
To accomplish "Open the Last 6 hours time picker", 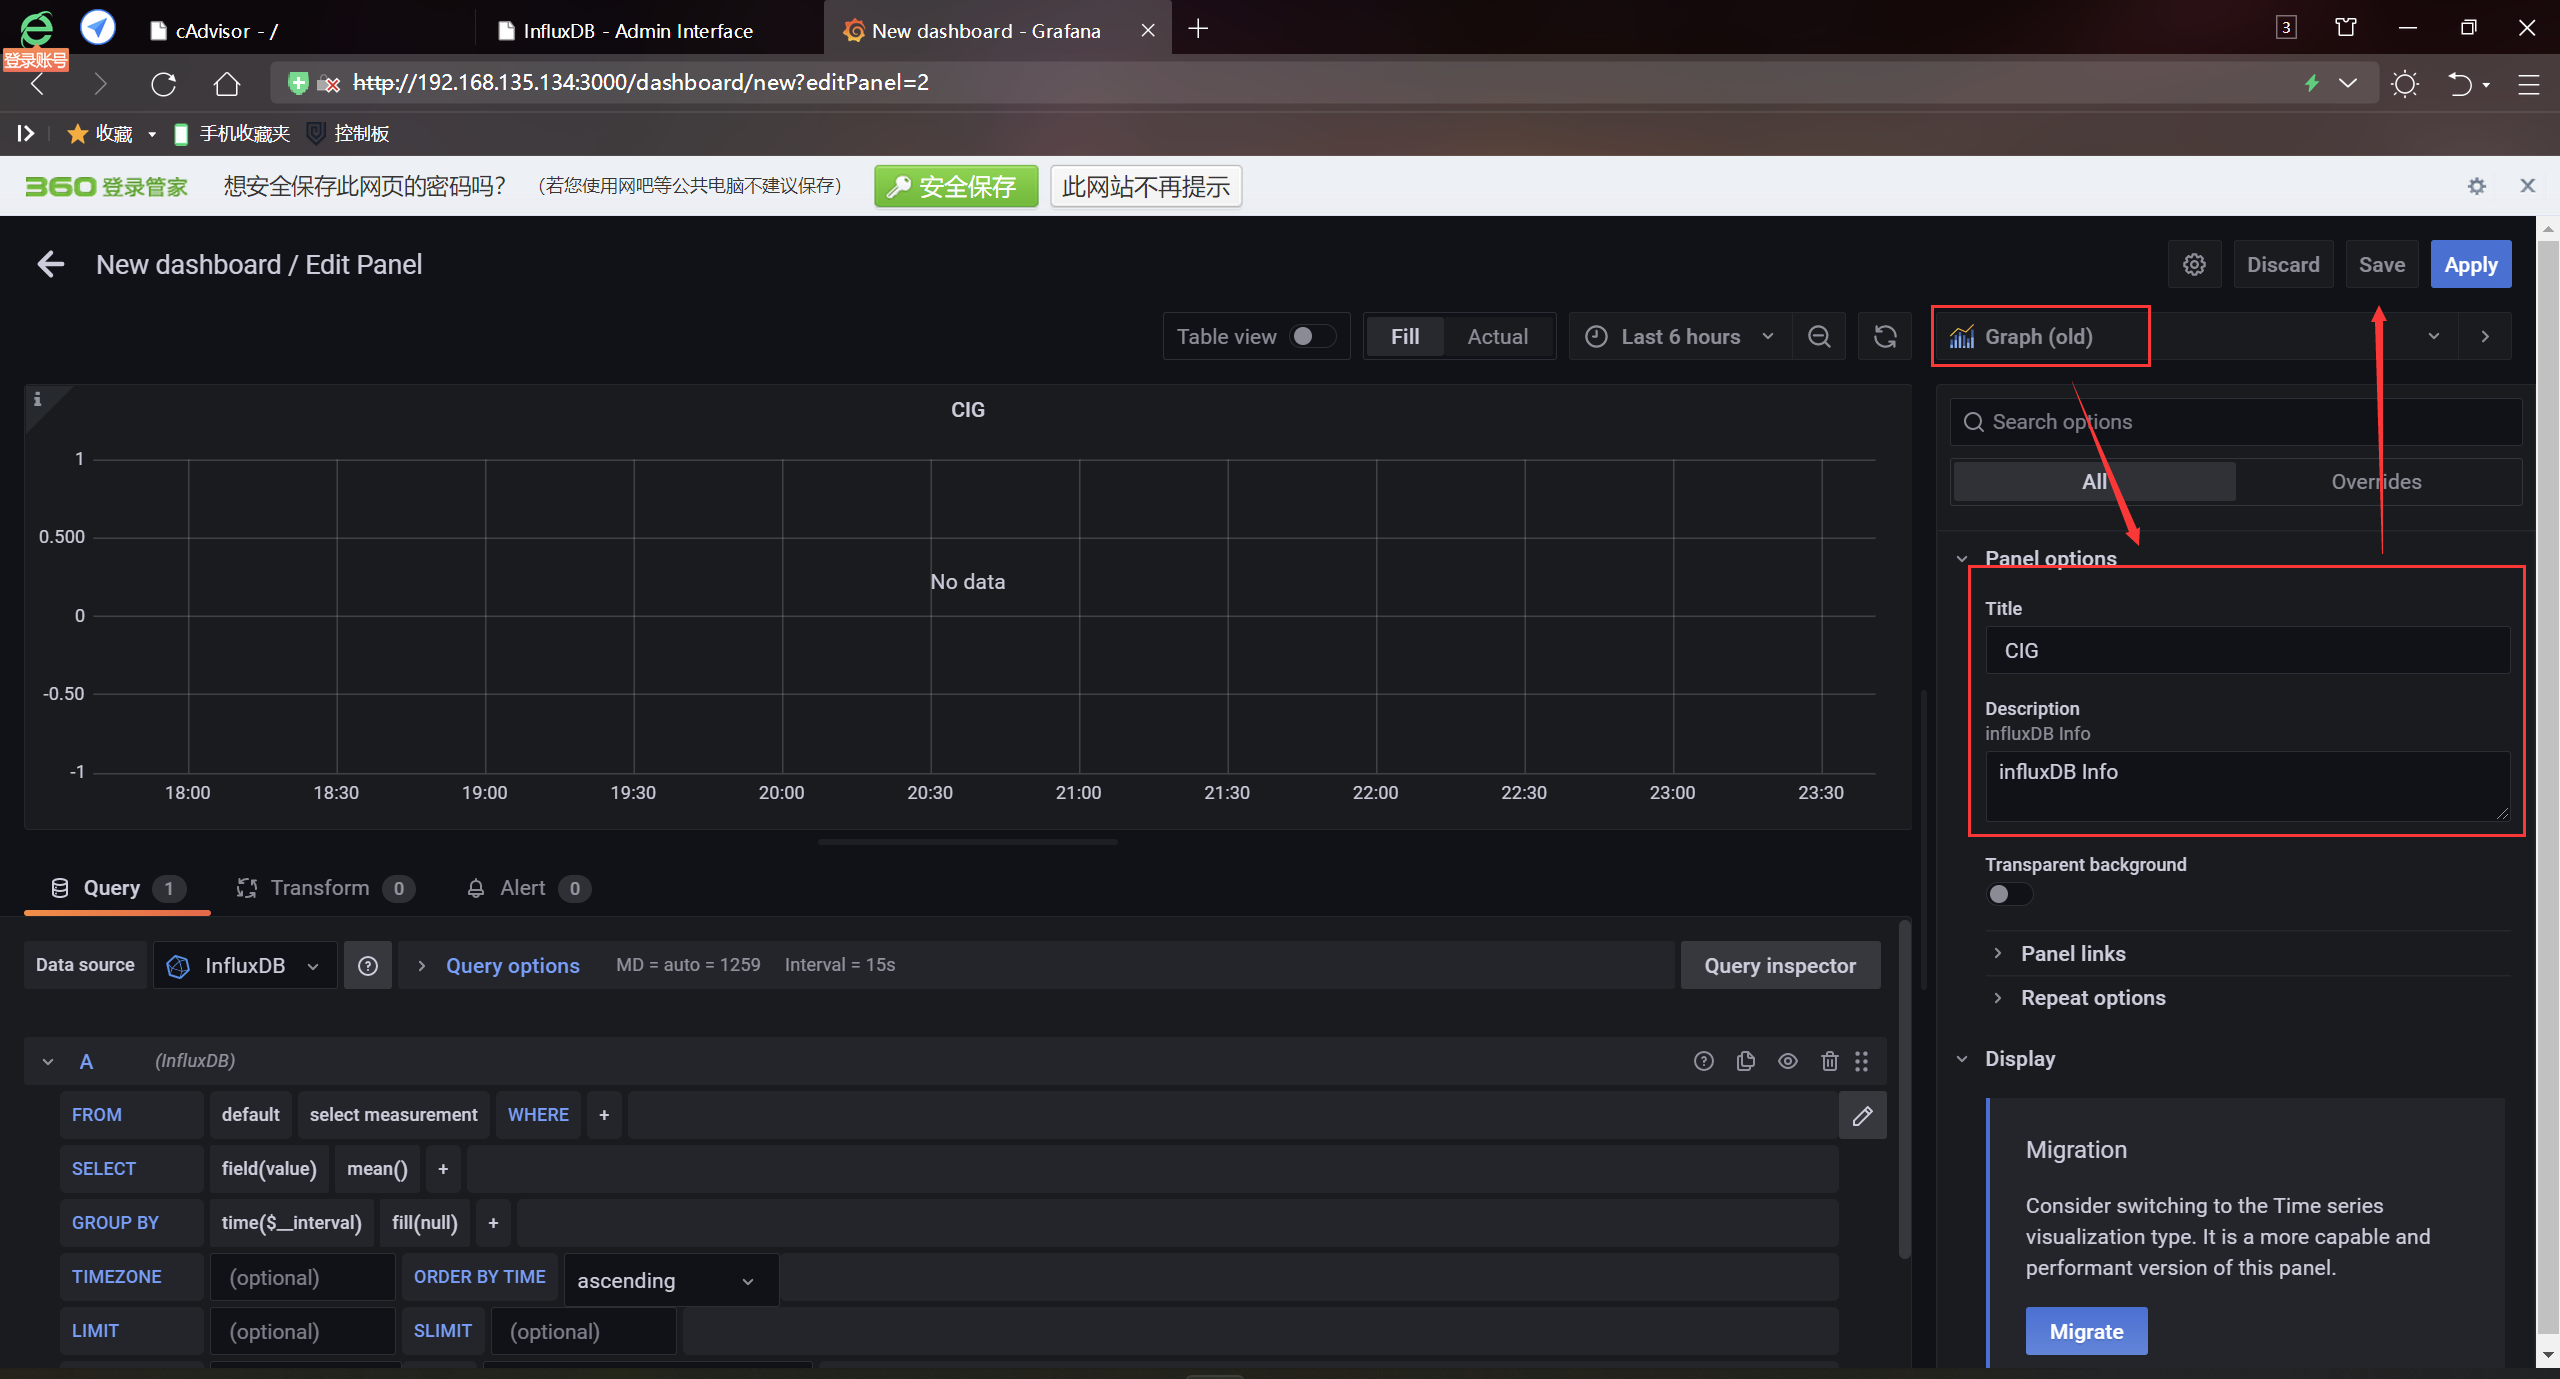I will pyautogui.click(x=1680, y=337).
